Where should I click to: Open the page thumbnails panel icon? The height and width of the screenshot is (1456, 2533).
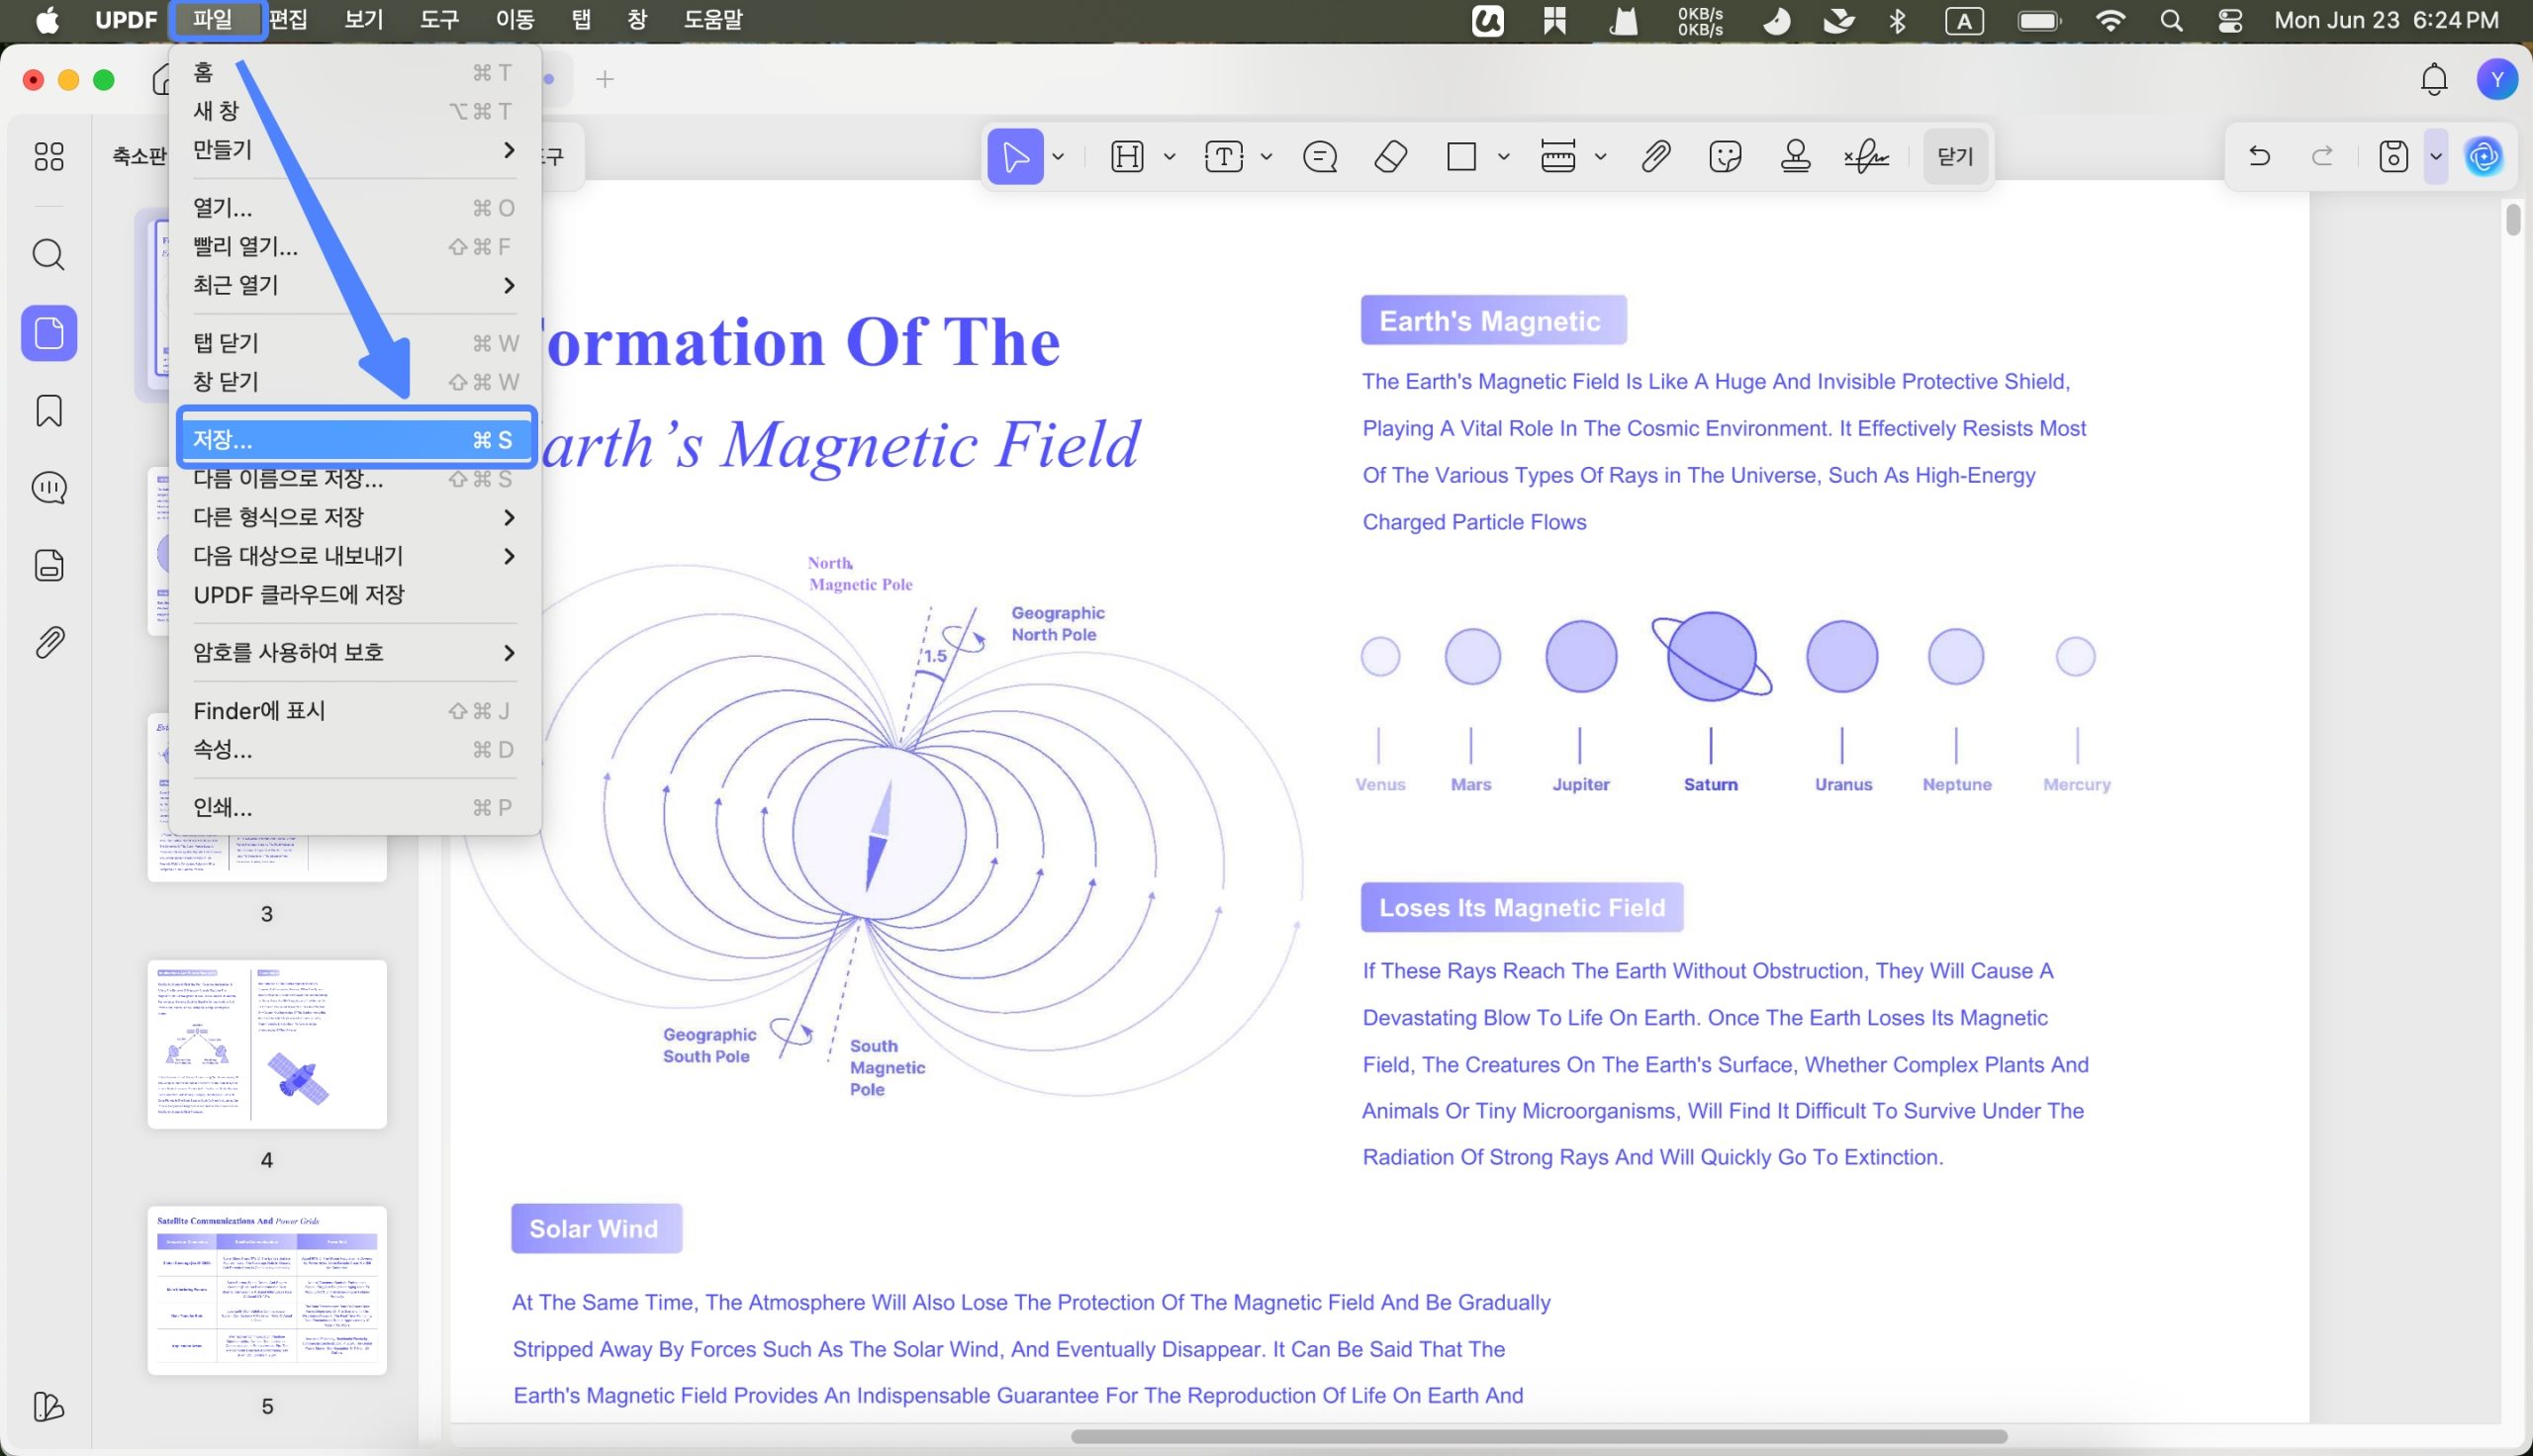tap(49, 333)
